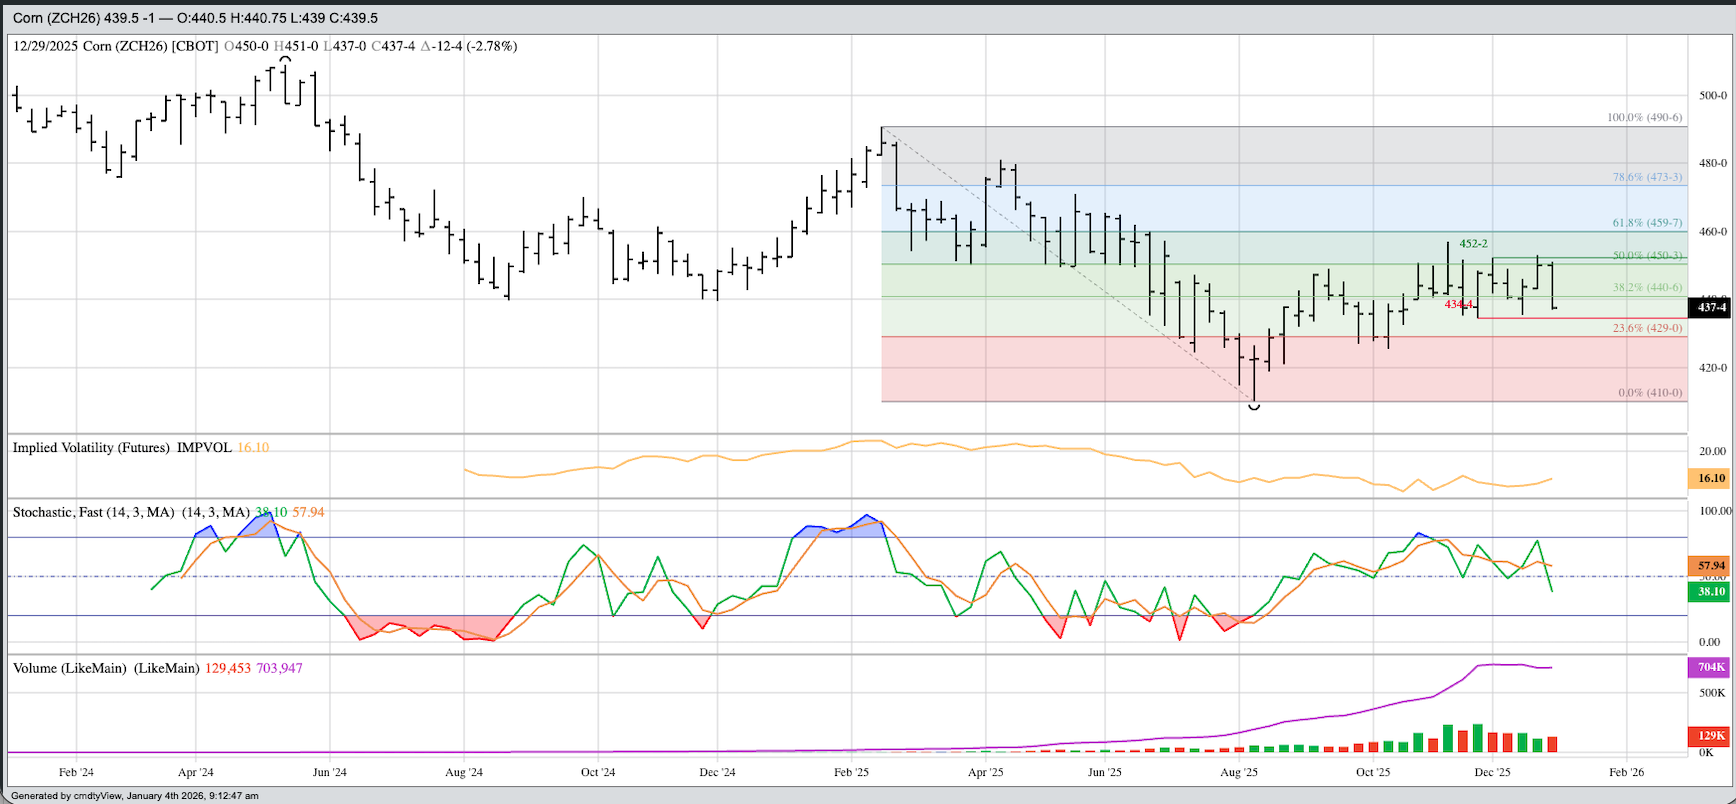Screen dimensions: 1736x804
Task: Select the 0.0% (410-0) Fibonacci label
Action: coord(1650,392)
